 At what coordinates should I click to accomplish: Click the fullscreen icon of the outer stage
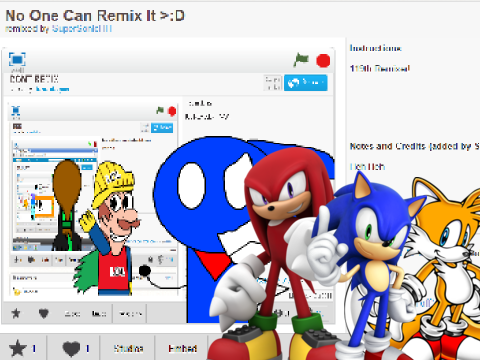(x=17, y=60)
